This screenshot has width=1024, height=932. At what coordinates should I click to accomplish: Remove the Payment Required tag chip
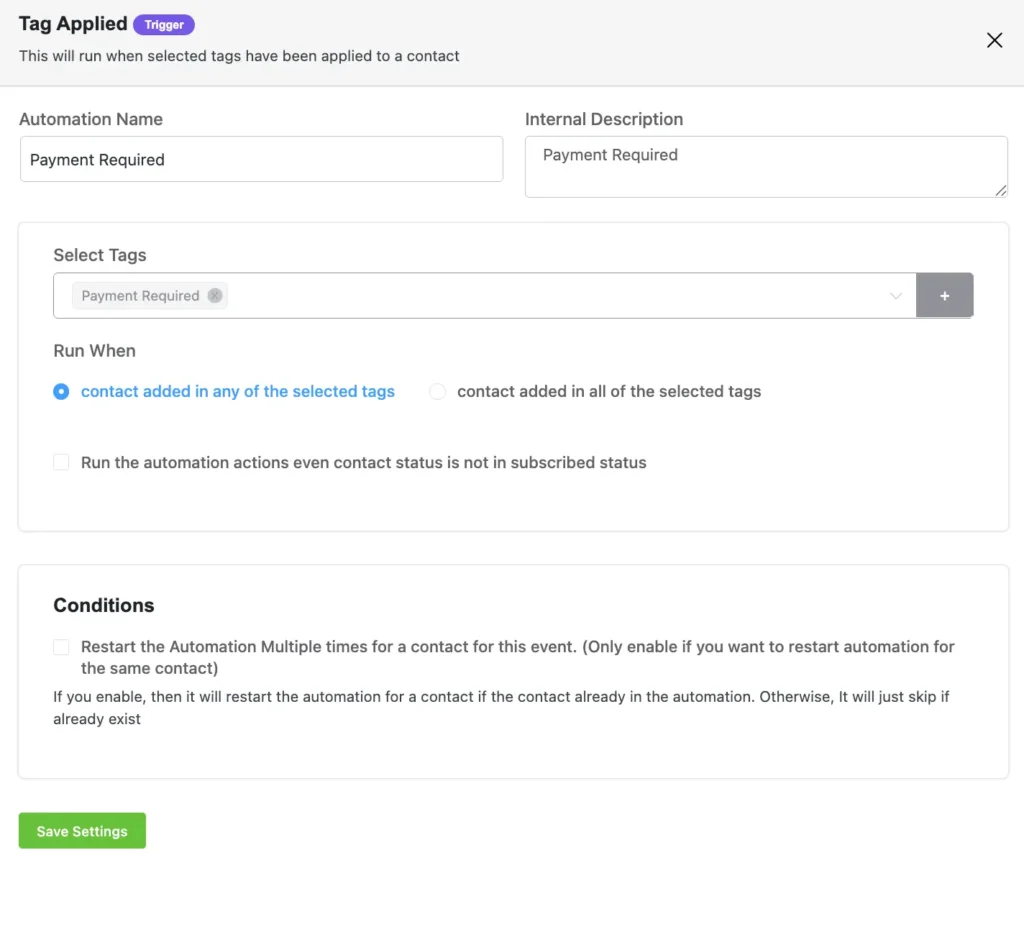tap(214, 296)
